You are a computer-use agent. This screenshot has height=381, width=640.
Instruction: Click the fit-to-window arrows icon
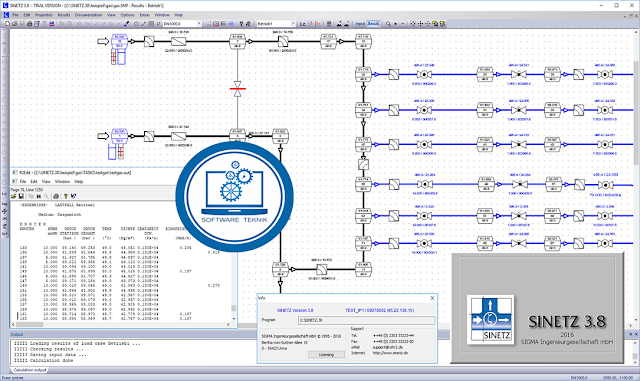[x=413, y=24]
